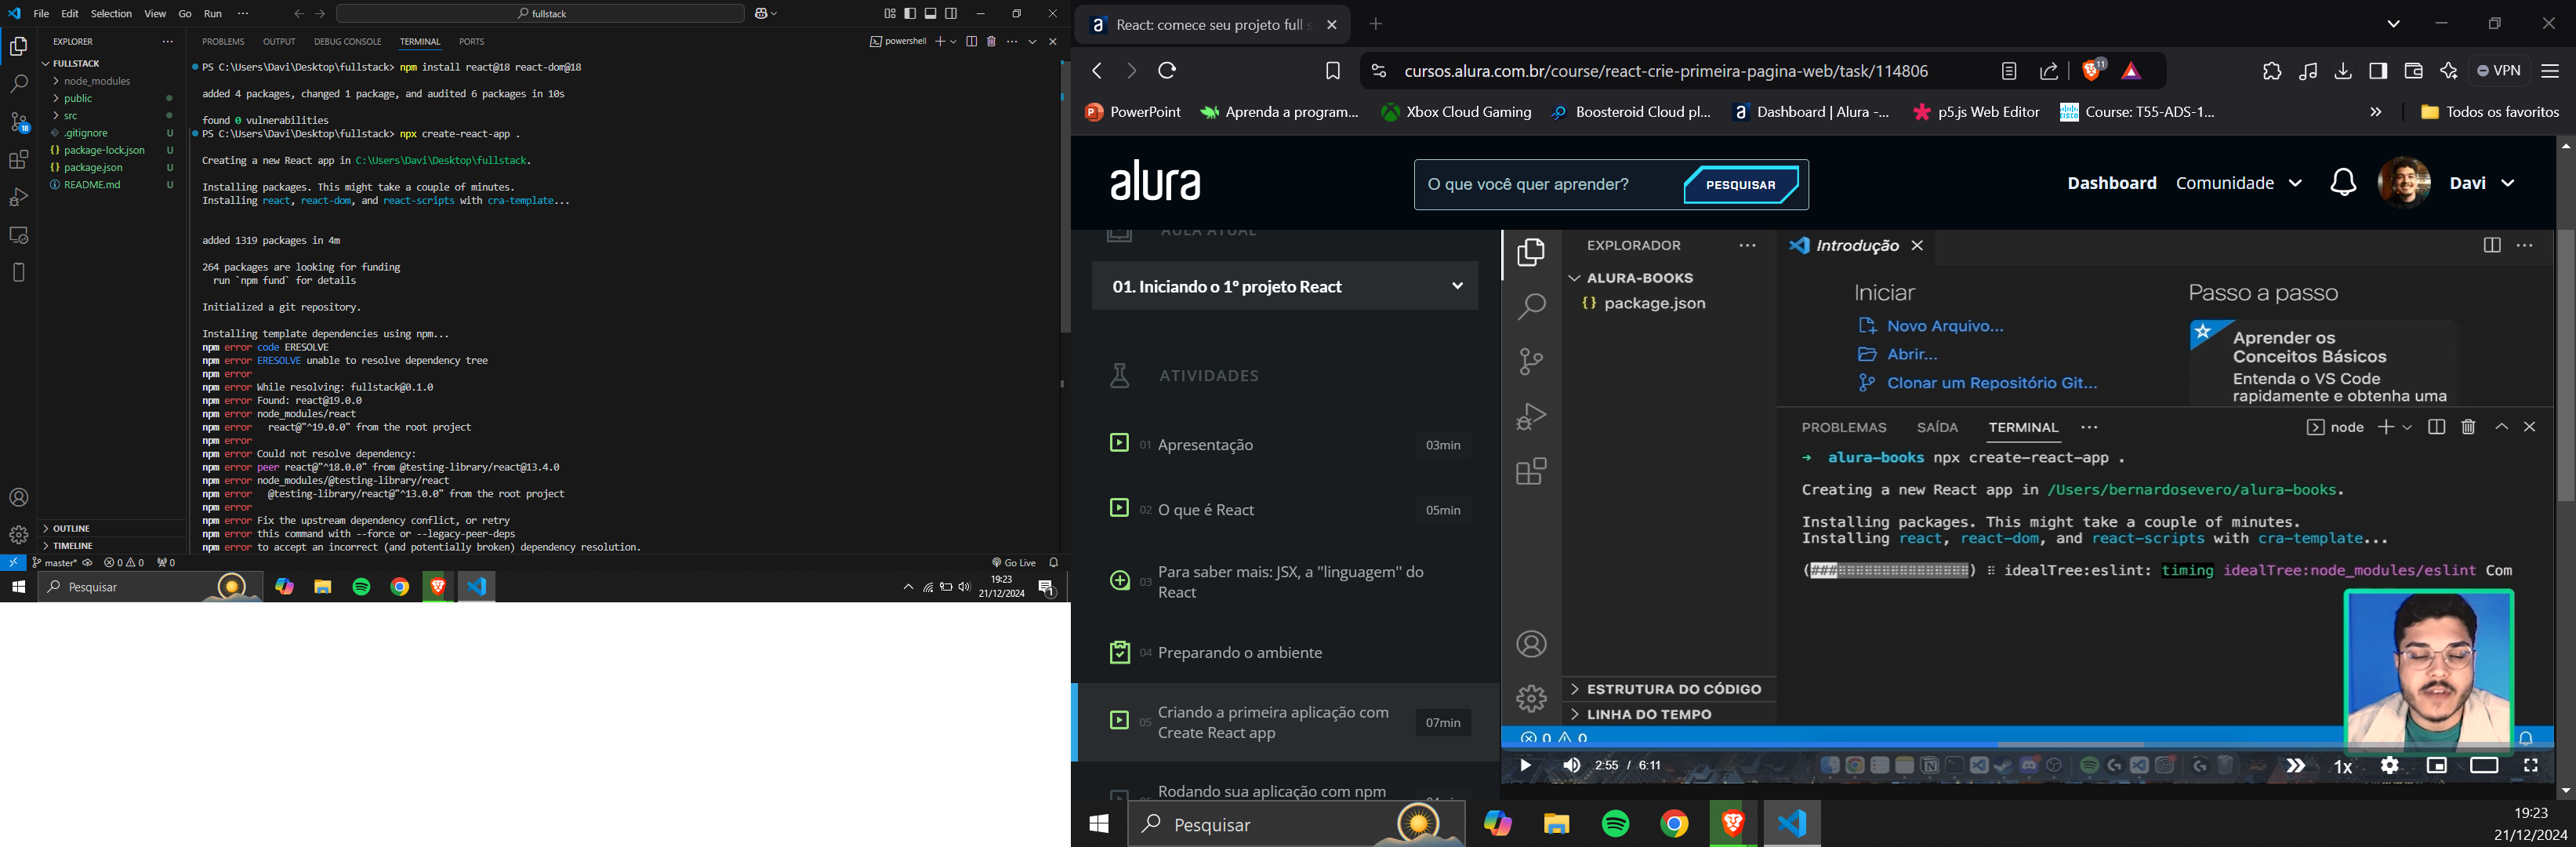The image size is (2576, 847).
Task: Expand the public folder
Action: click(x=79, y=99)
